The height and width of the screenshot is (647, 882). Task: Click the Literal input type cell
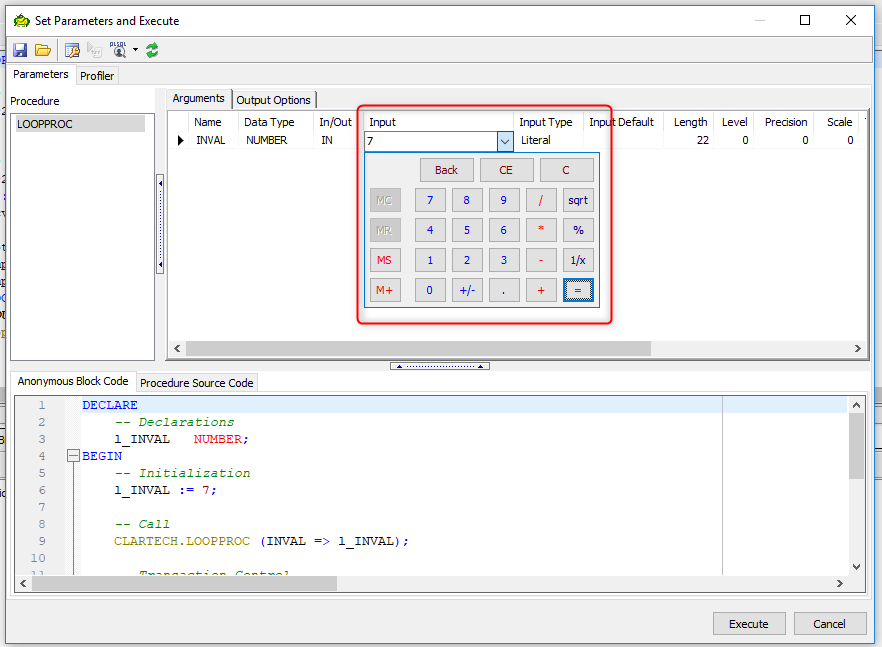(548, 140)
